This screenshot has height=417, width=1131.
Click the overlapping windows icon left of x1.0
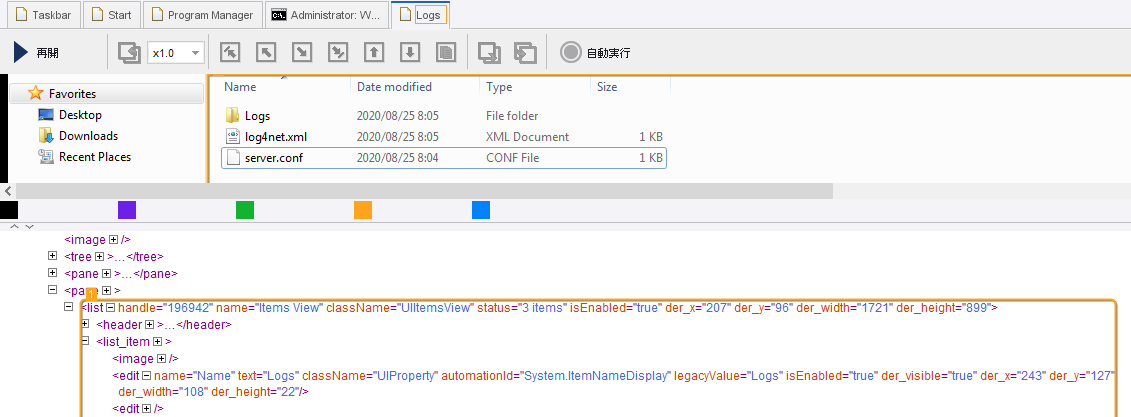click(128, 53)
